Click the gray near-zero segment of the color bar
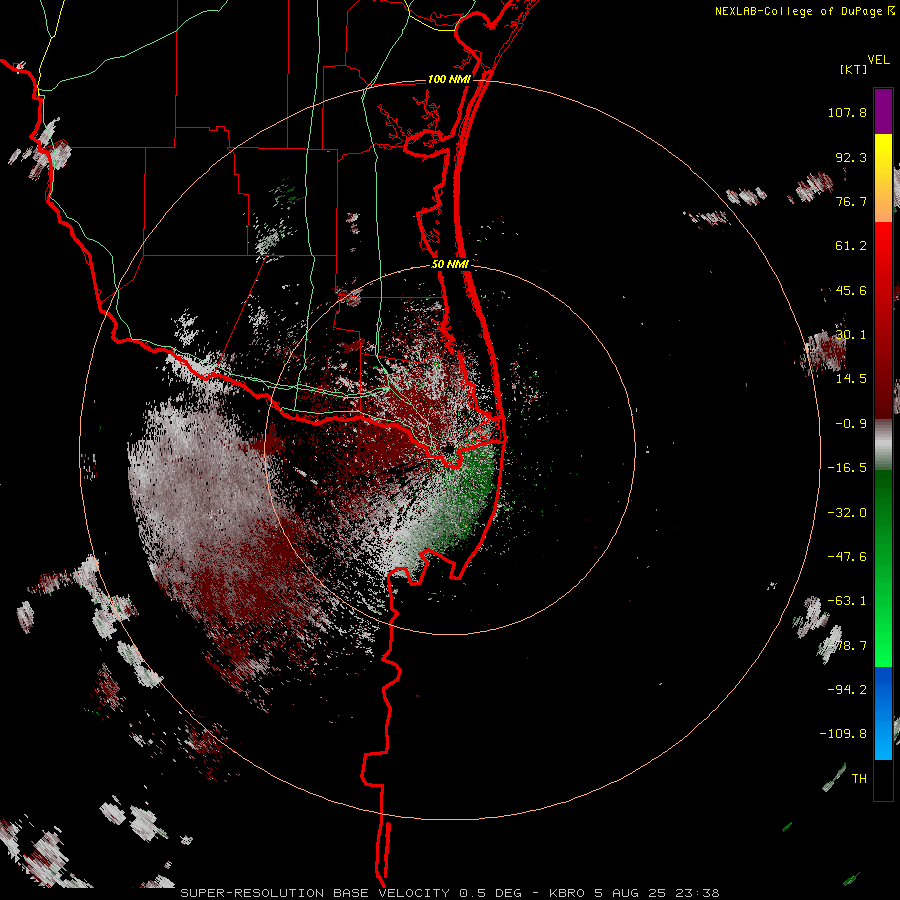This screenshot has width=900, height=900. pyautogui.click(x=883, y=445)
